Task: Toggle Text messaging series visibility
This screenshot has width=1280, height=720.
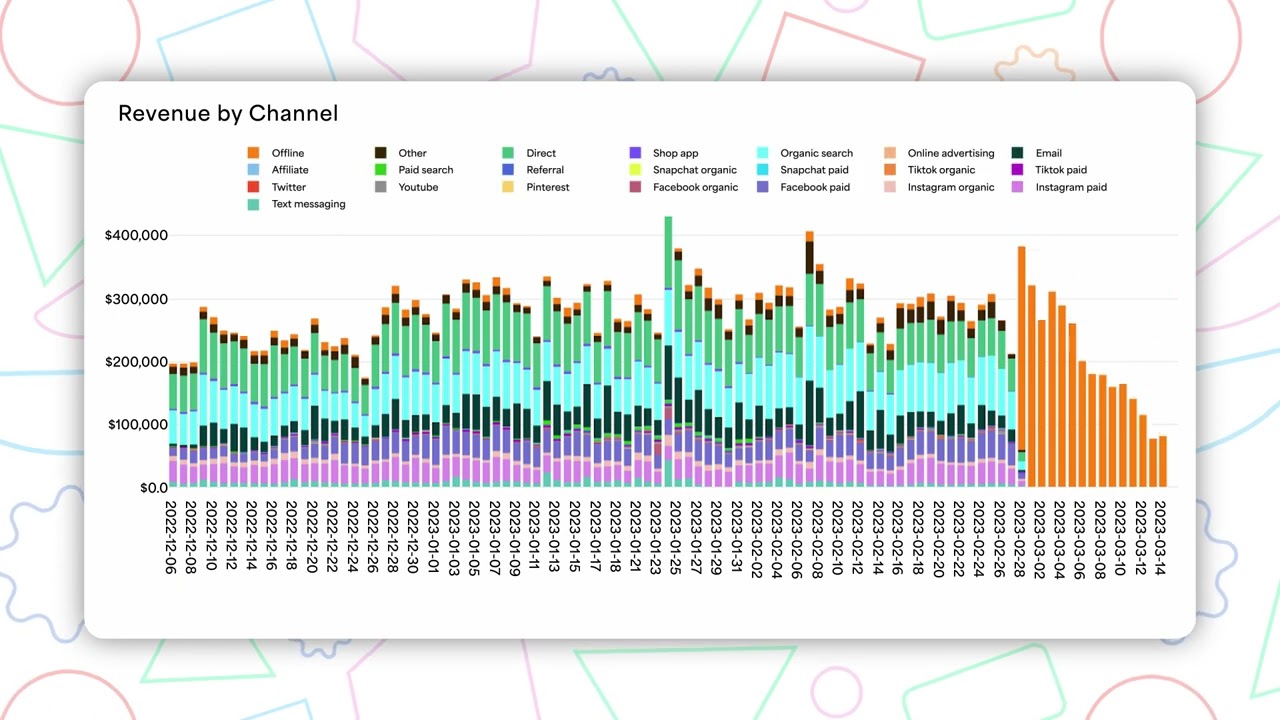Action: point(255,204)
